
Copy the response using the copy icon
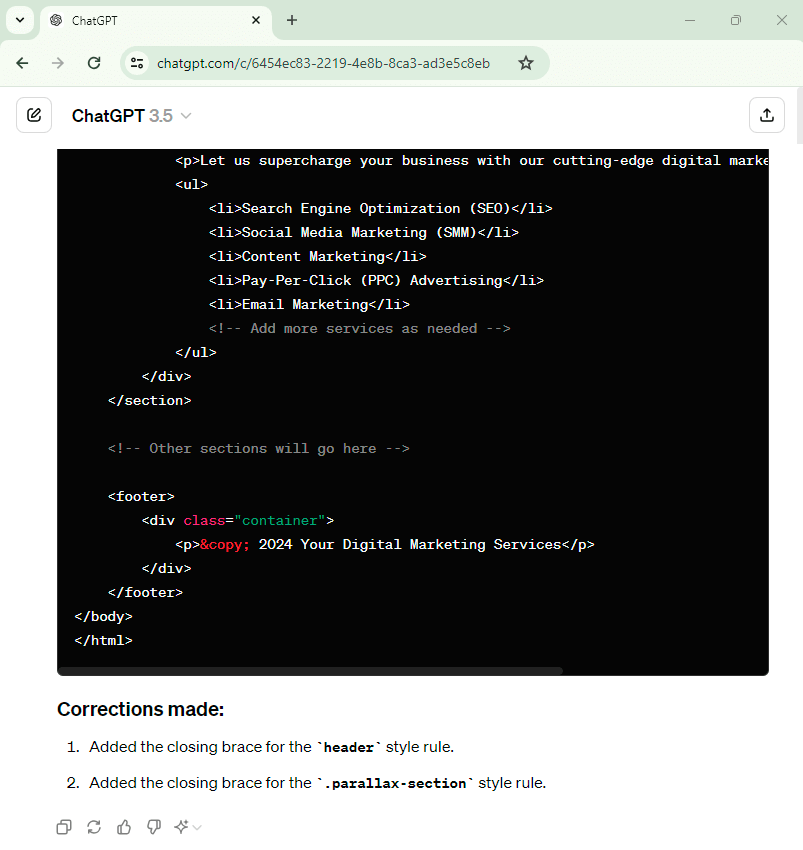64,827
